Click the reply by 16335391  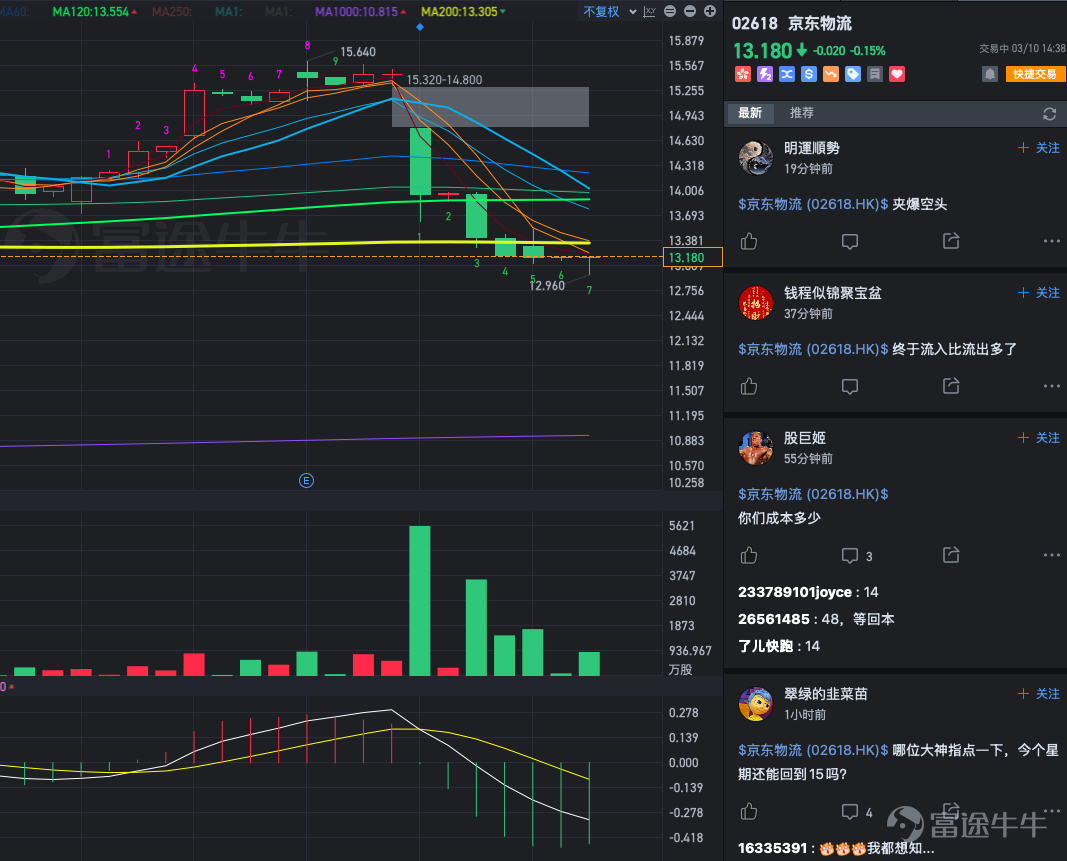click(x=836, y=848)
